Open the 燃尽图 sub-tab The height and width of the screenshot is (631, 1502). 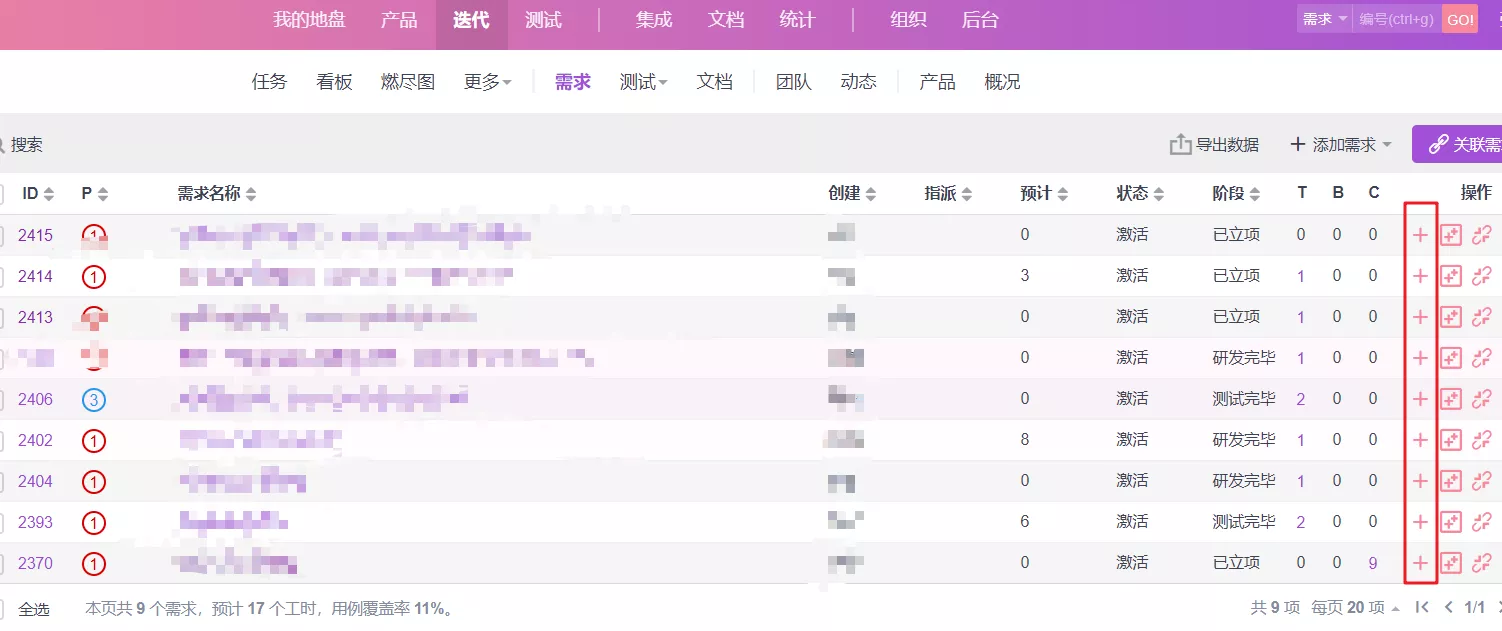coord(408,82)
